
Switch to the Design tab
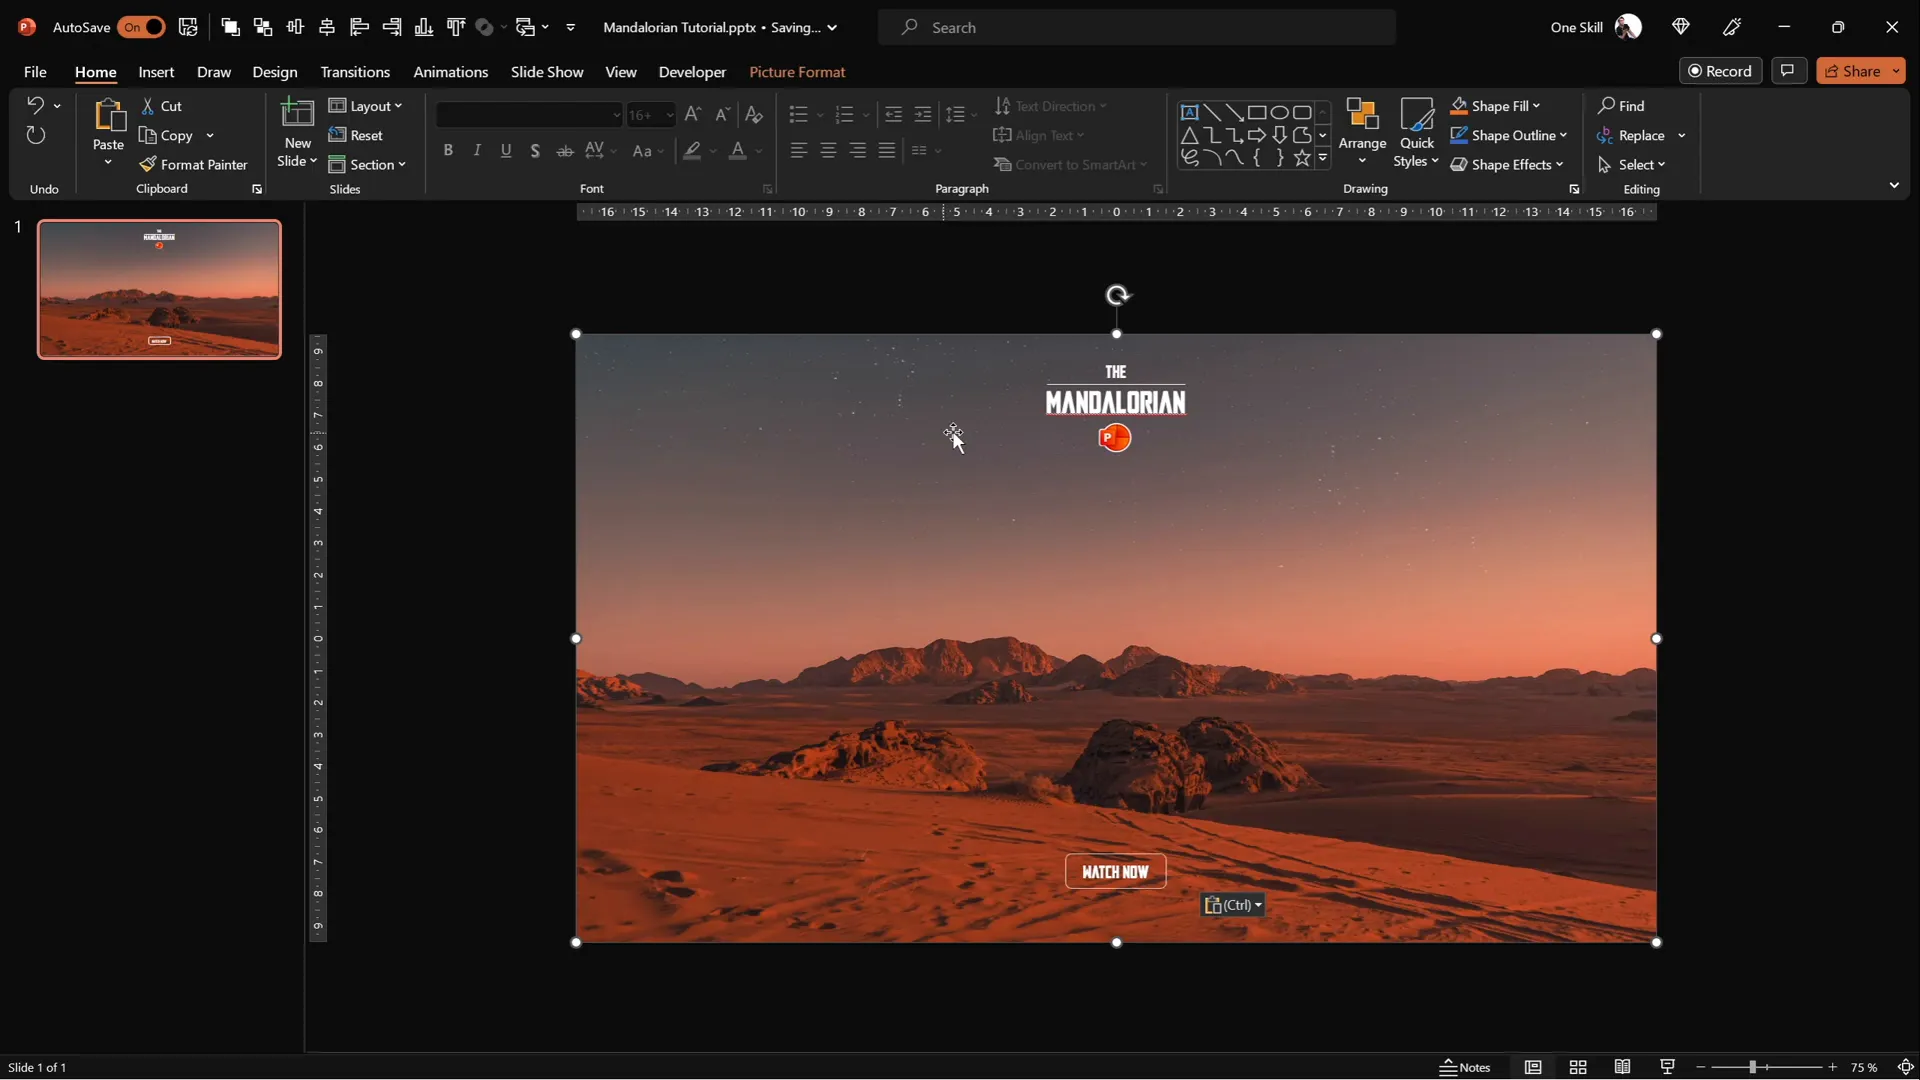(275, 72)
